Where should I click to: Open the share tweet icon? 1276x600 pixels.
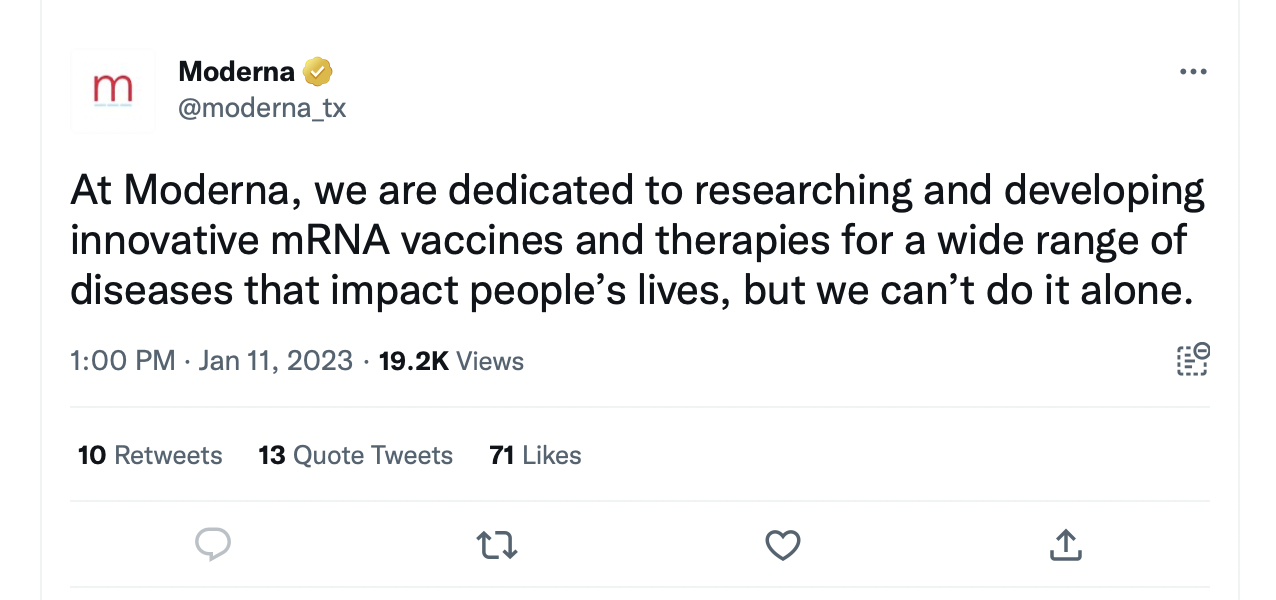(x=1066, y=544)
